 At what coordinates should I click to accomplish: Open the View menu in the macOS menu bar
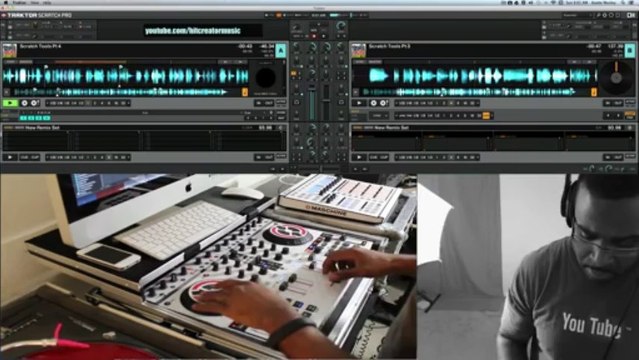click(35, 2)
